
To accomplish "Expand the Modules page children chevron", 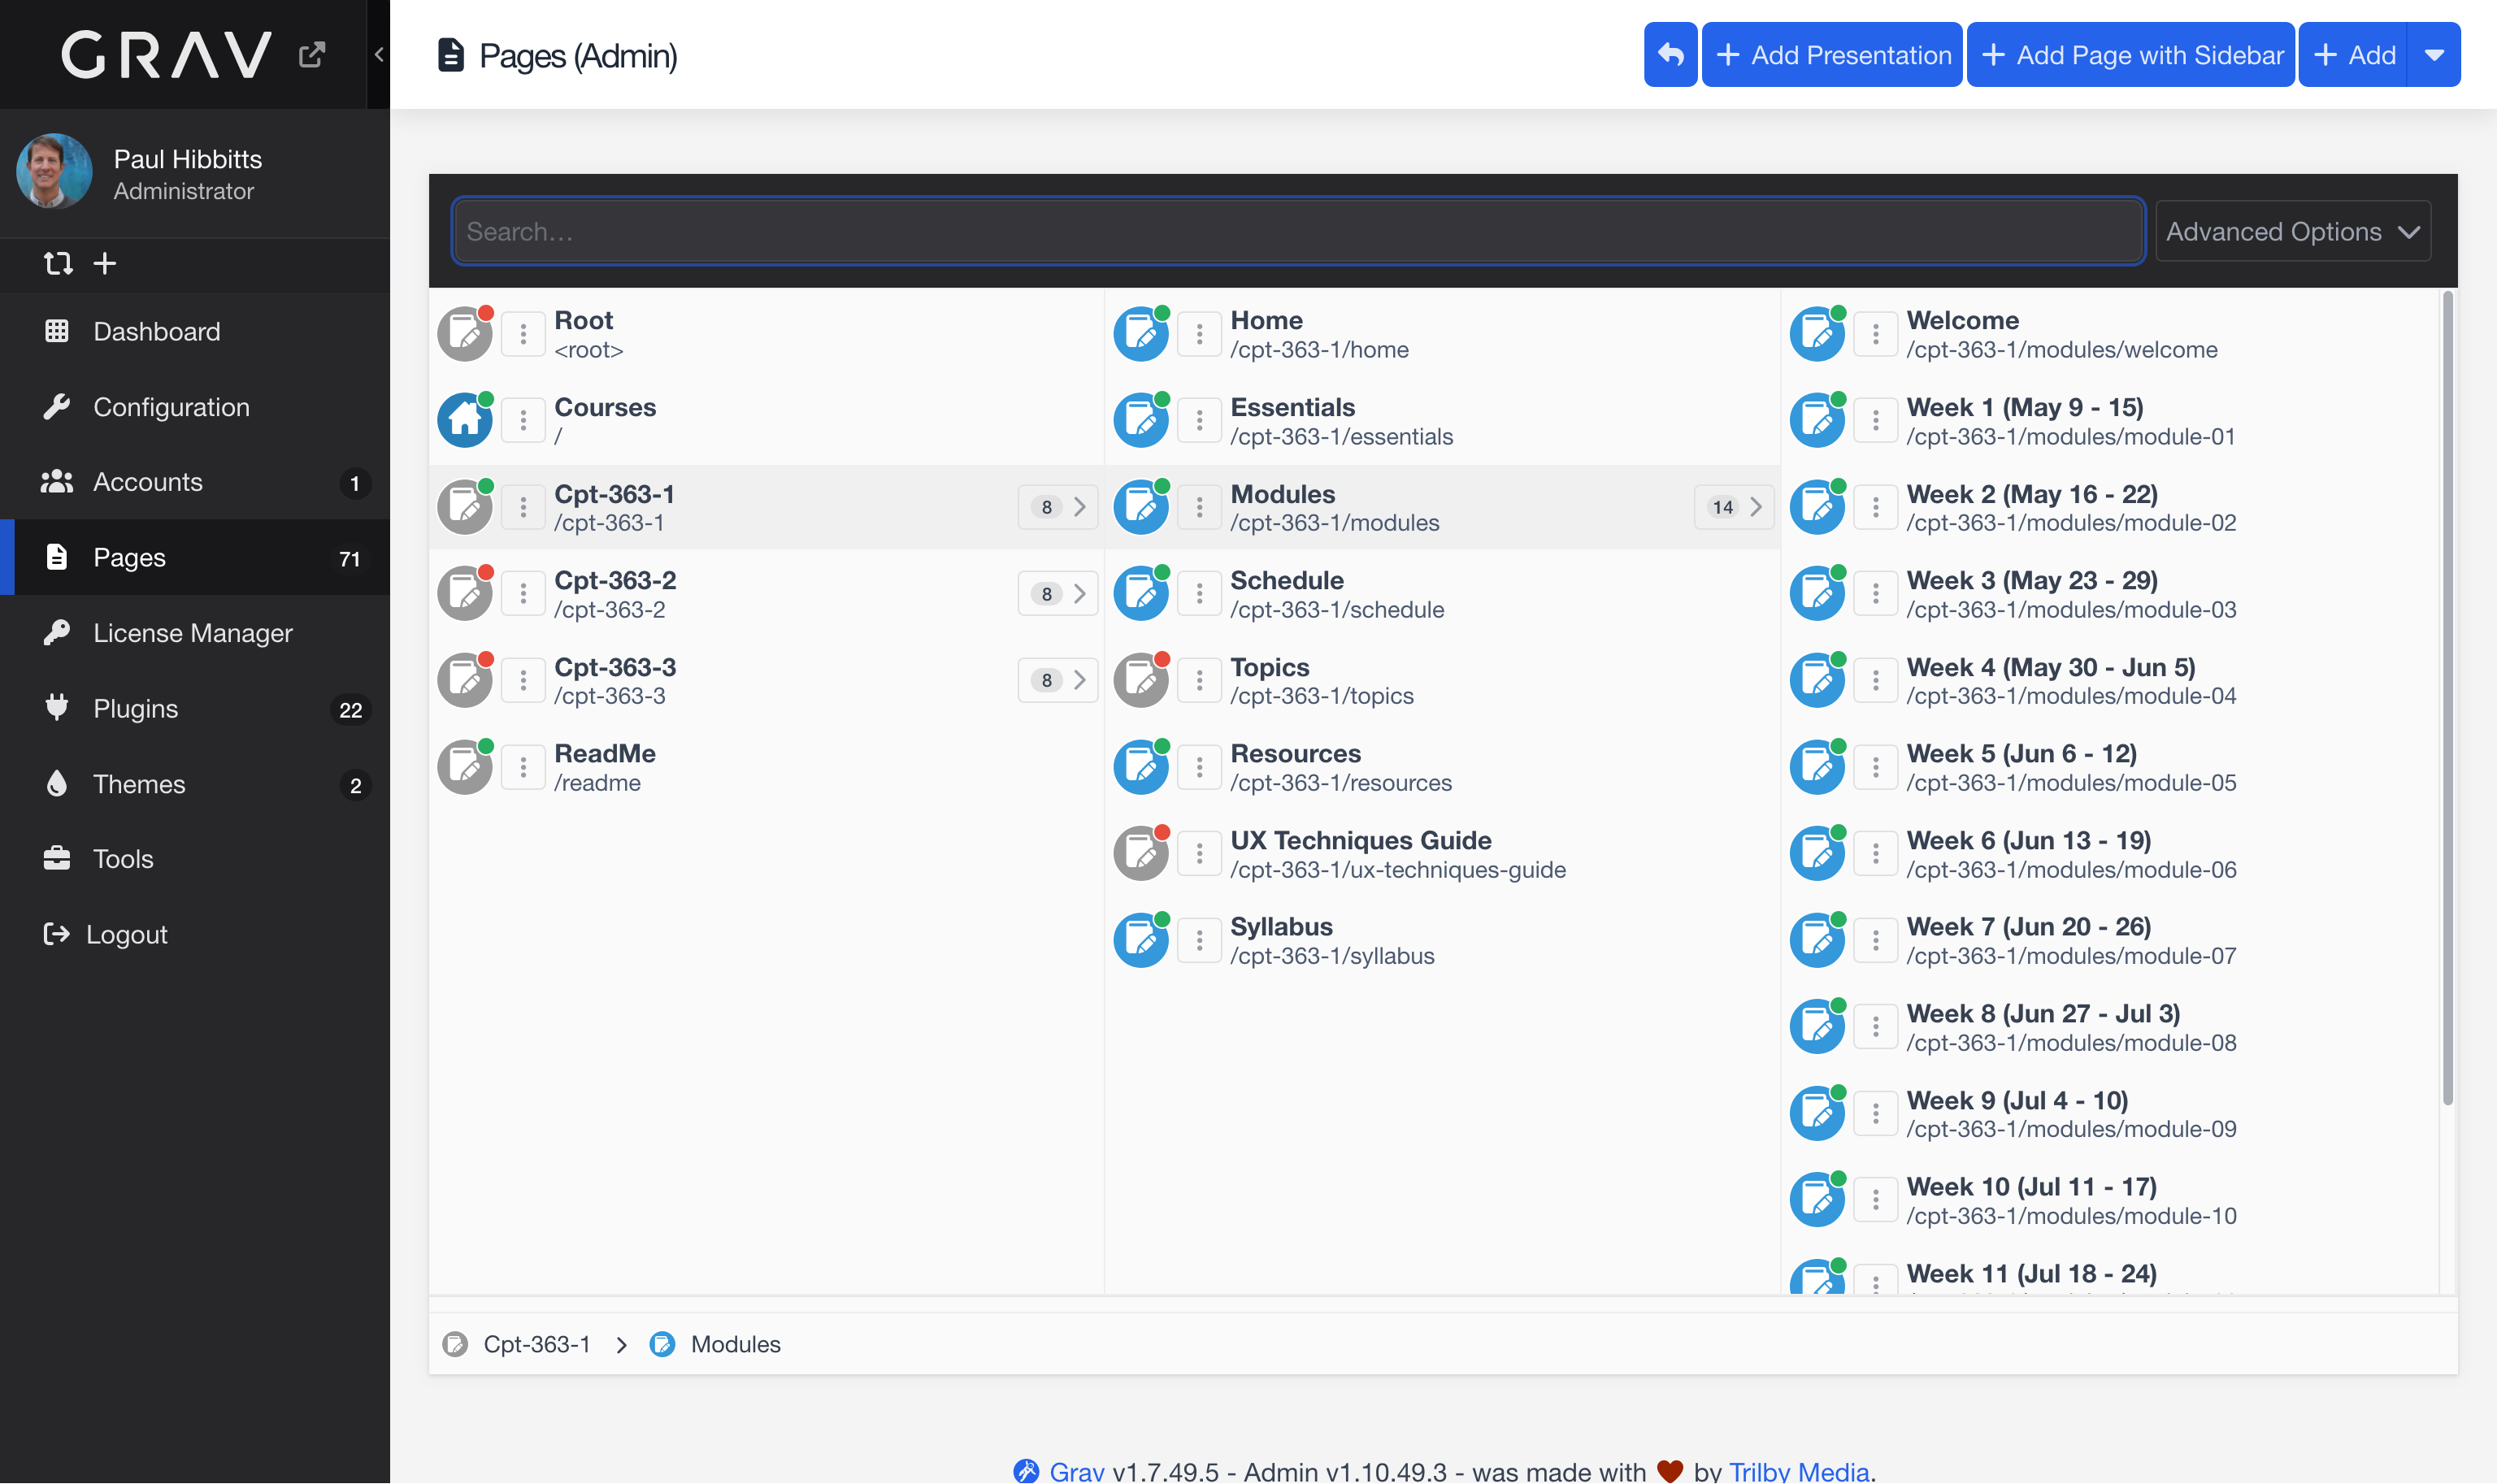I will pyautogui.click(x=1759, y=507).
